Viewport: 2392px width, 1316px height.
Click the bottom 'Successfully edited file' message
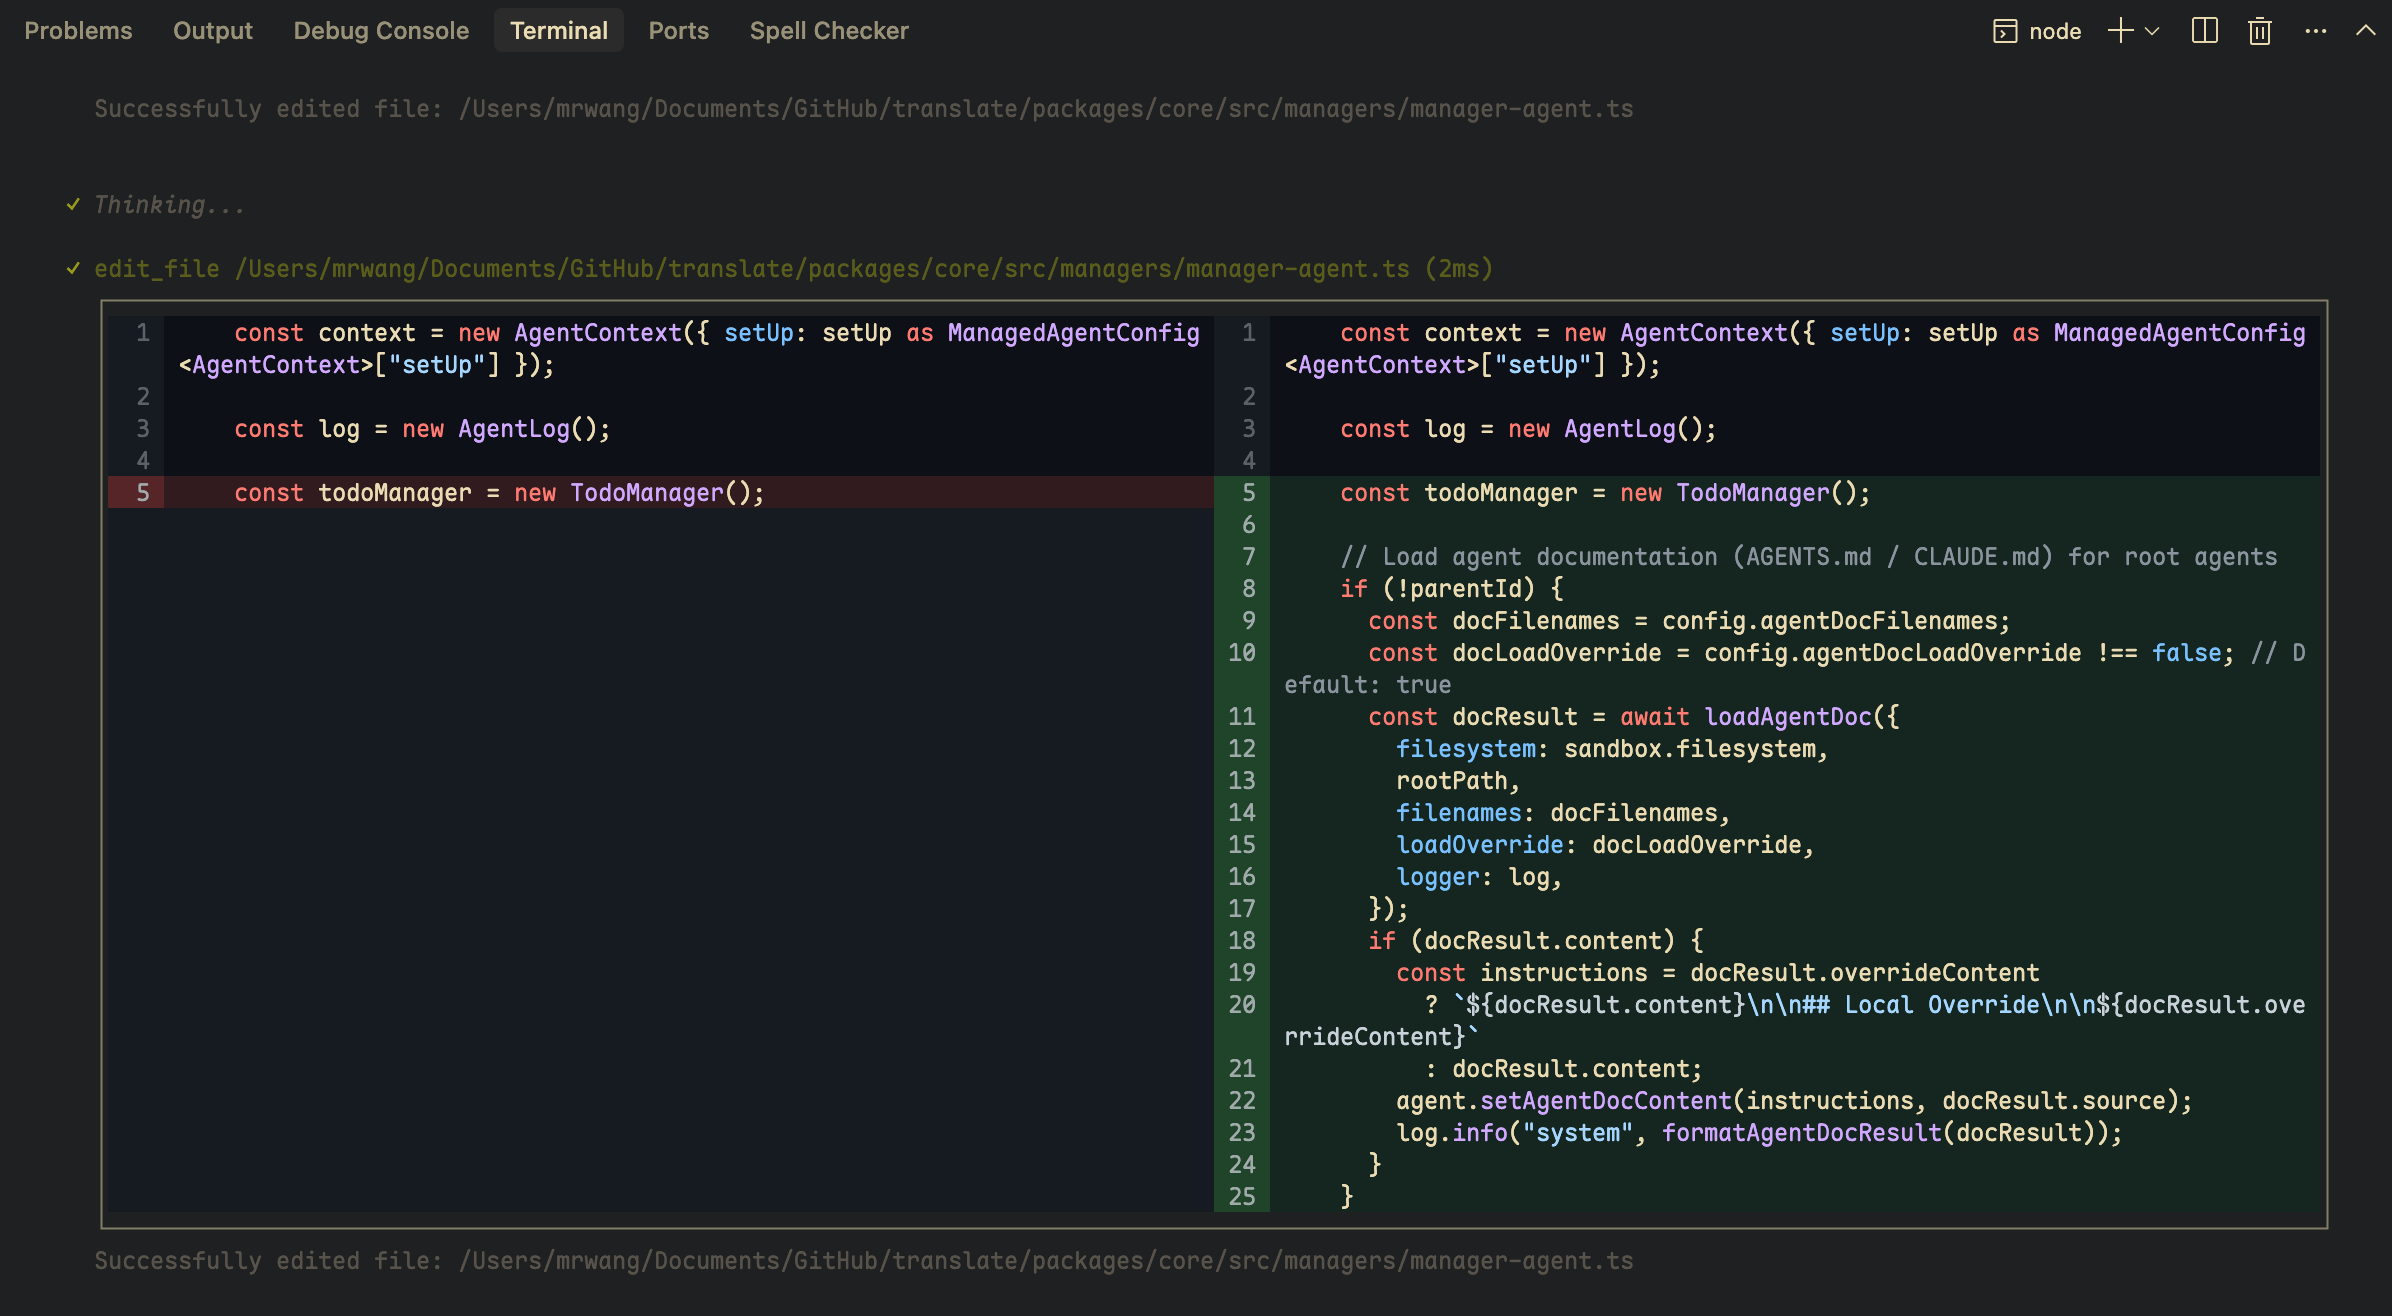click(x=864, y=1261)
